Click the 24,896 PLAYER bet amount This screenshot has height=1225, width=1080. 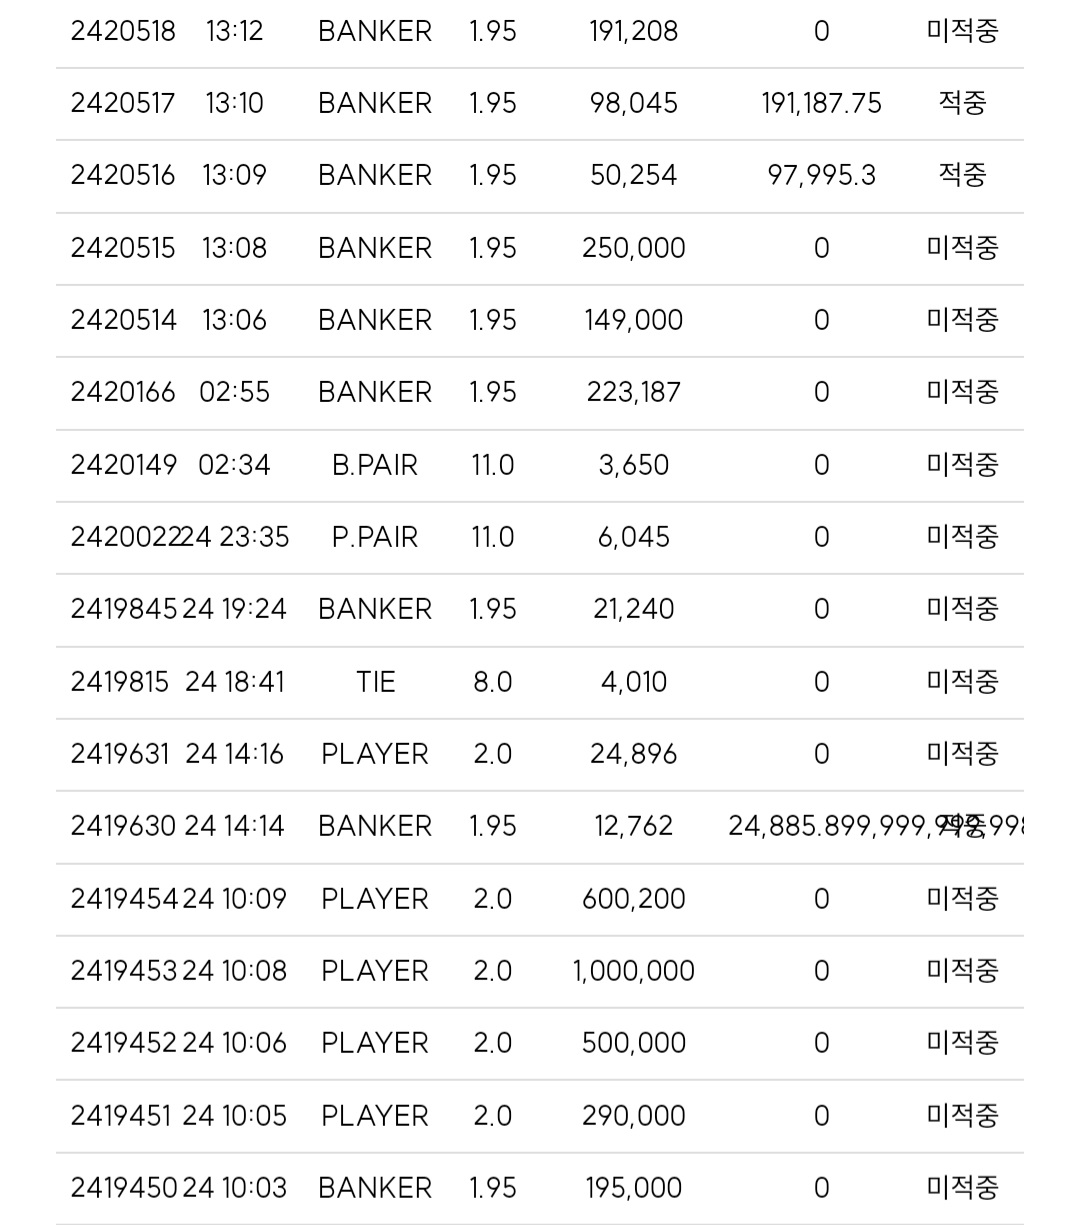point(634,754)
